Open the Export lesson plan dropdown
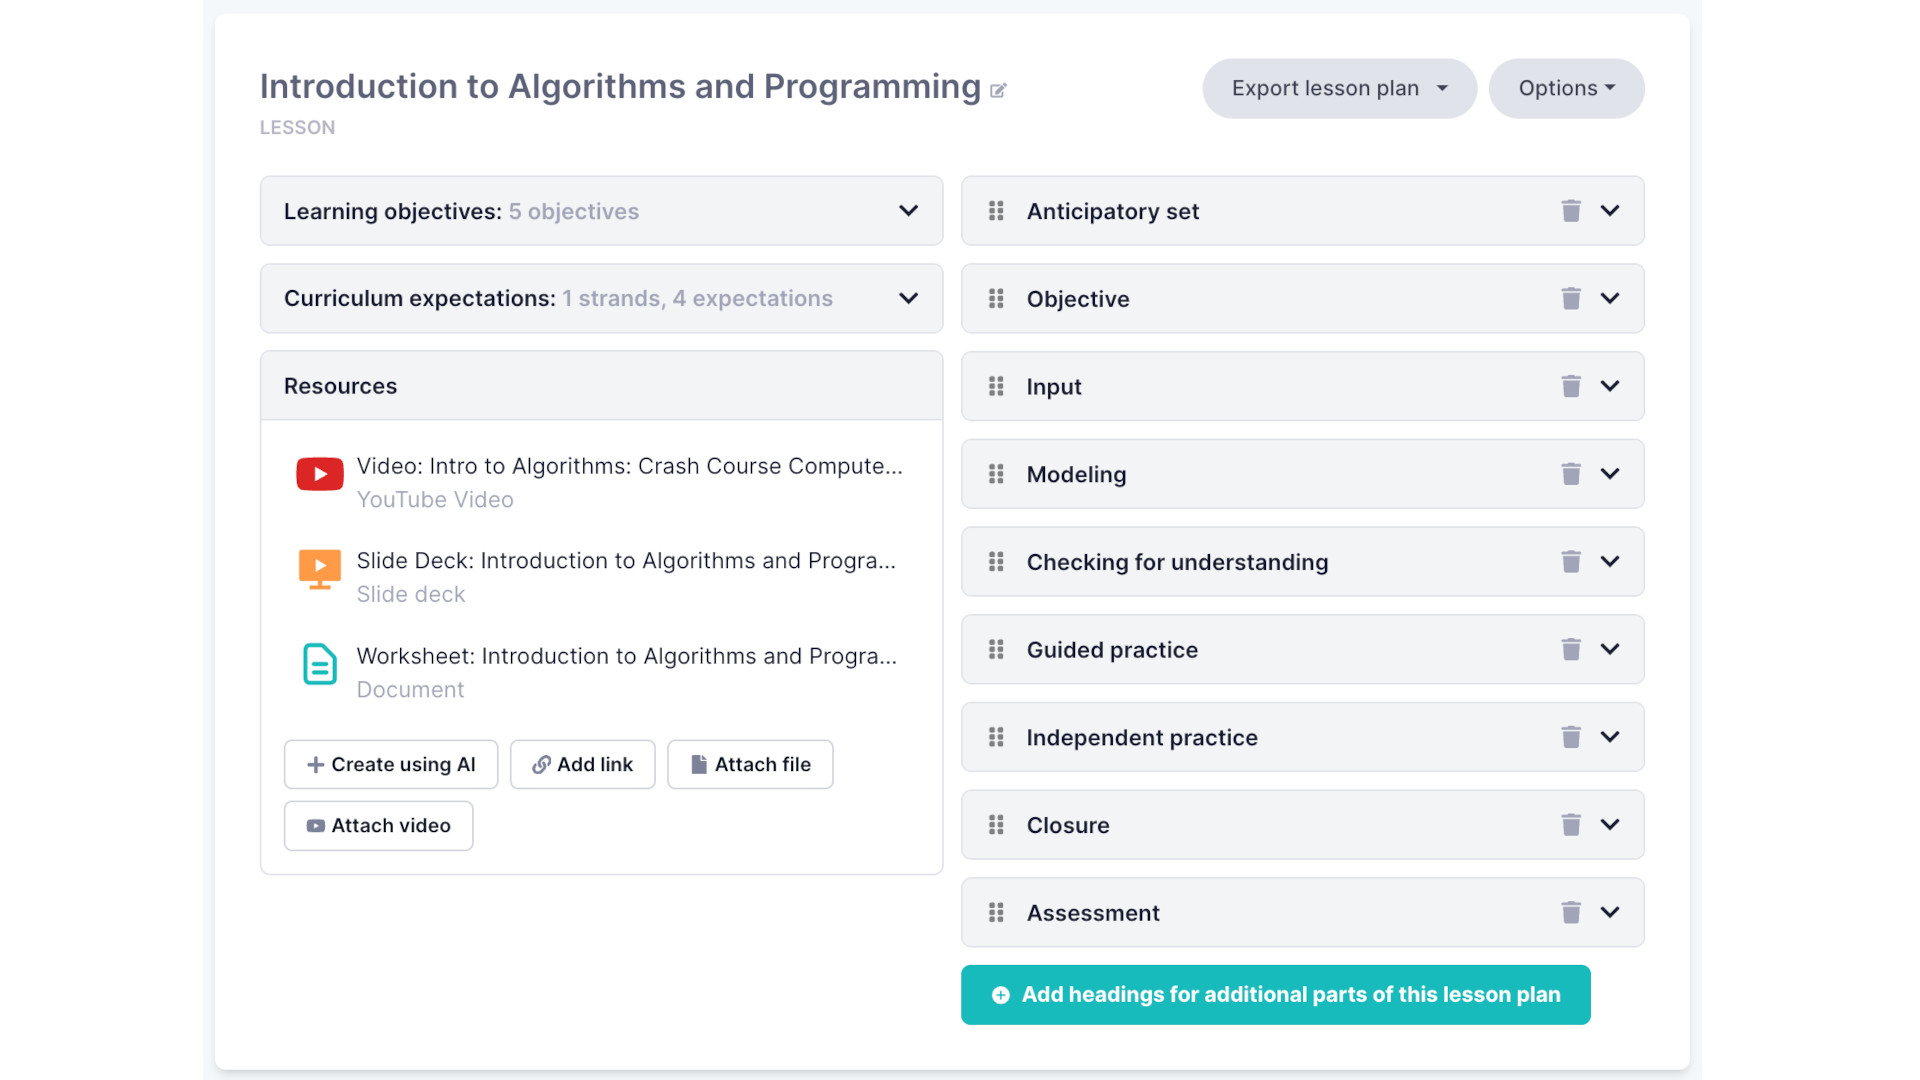The height and width of the screenshot is (1080, 1920). pyautogui.click(x=1339, y=88)
